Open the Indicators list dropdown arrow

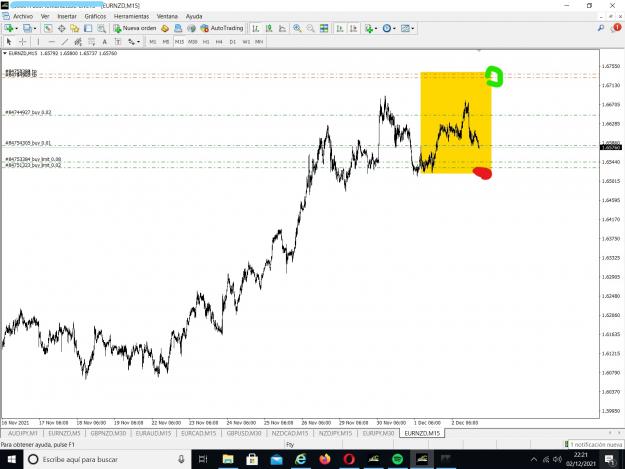click(376, 28)
